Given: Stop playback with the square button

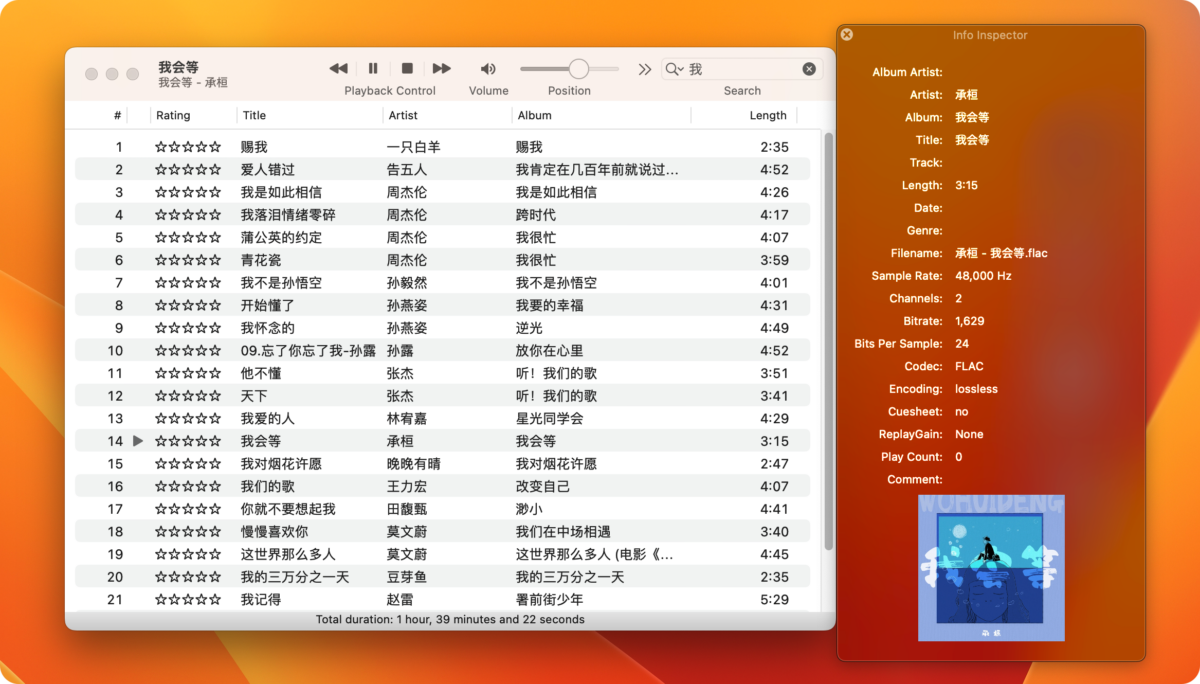Looking at the screenshot, I should click(407, 68).
